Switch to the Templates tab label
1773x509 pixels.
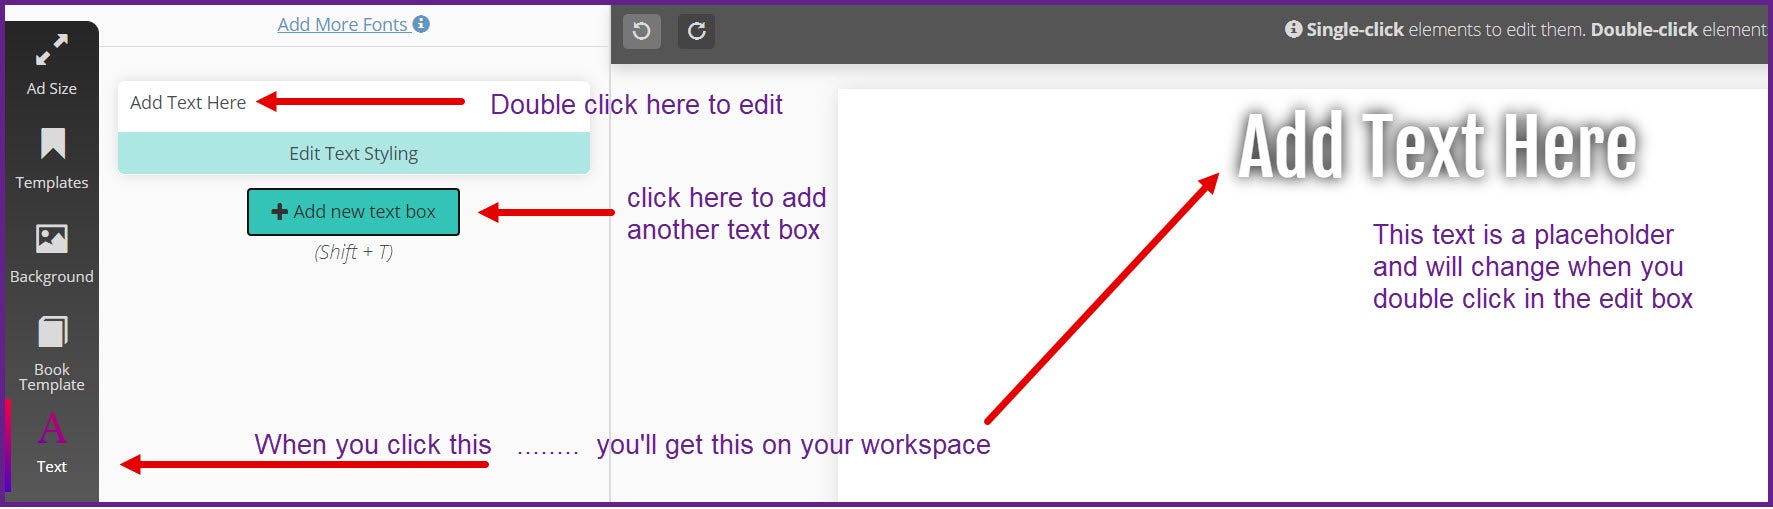click(x=52, y=183)
